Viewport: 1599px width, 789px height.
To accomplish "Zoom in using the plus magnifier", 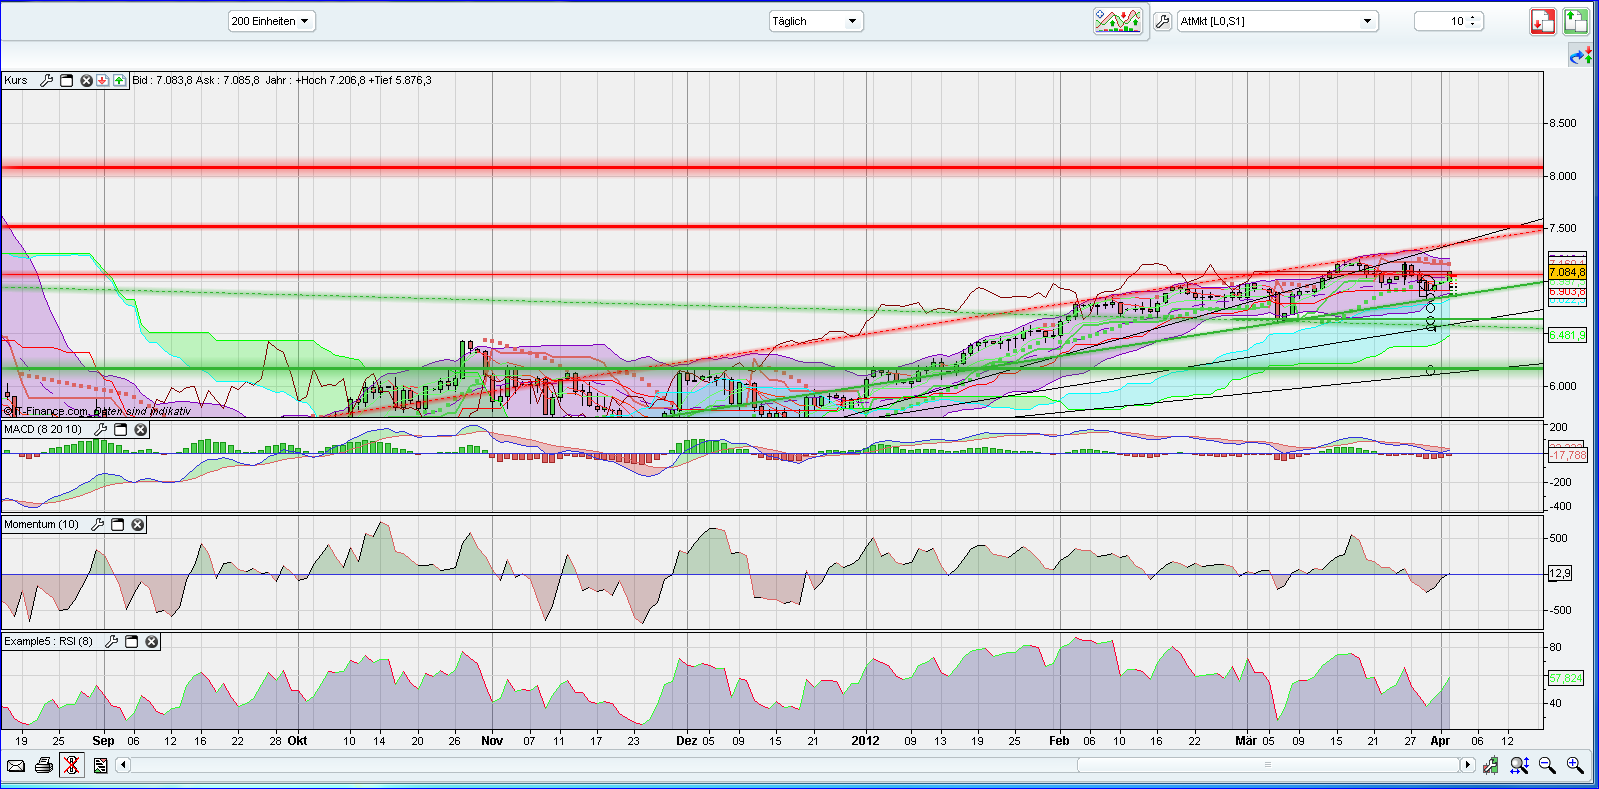I will 1575,766.
